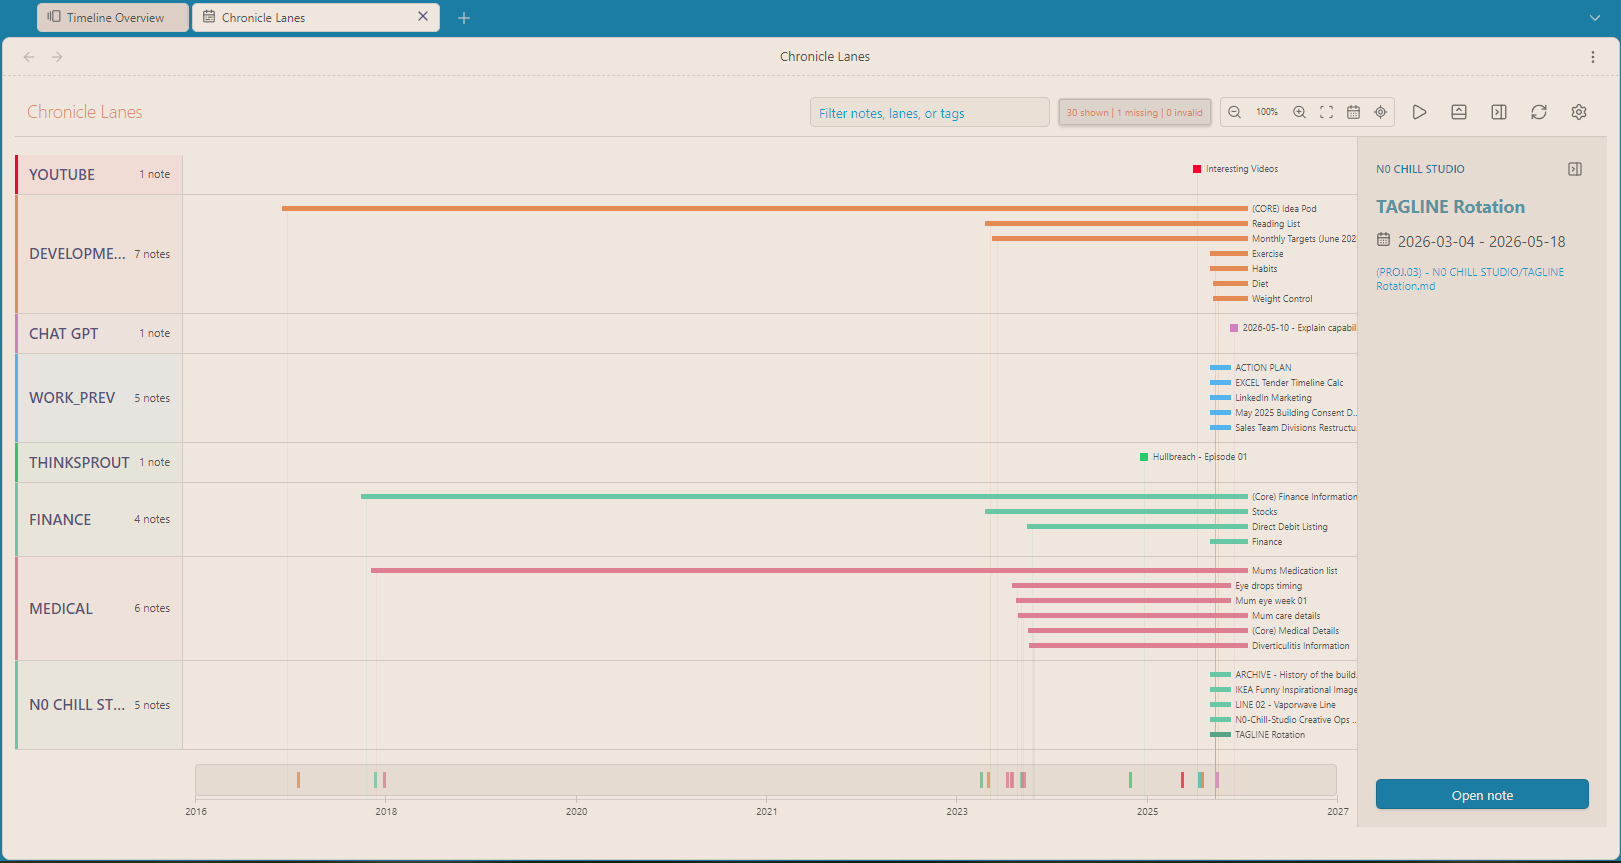Click the 2023 label on the time axis
This screenshot has height=863, width=1621.
coord(957,811)
